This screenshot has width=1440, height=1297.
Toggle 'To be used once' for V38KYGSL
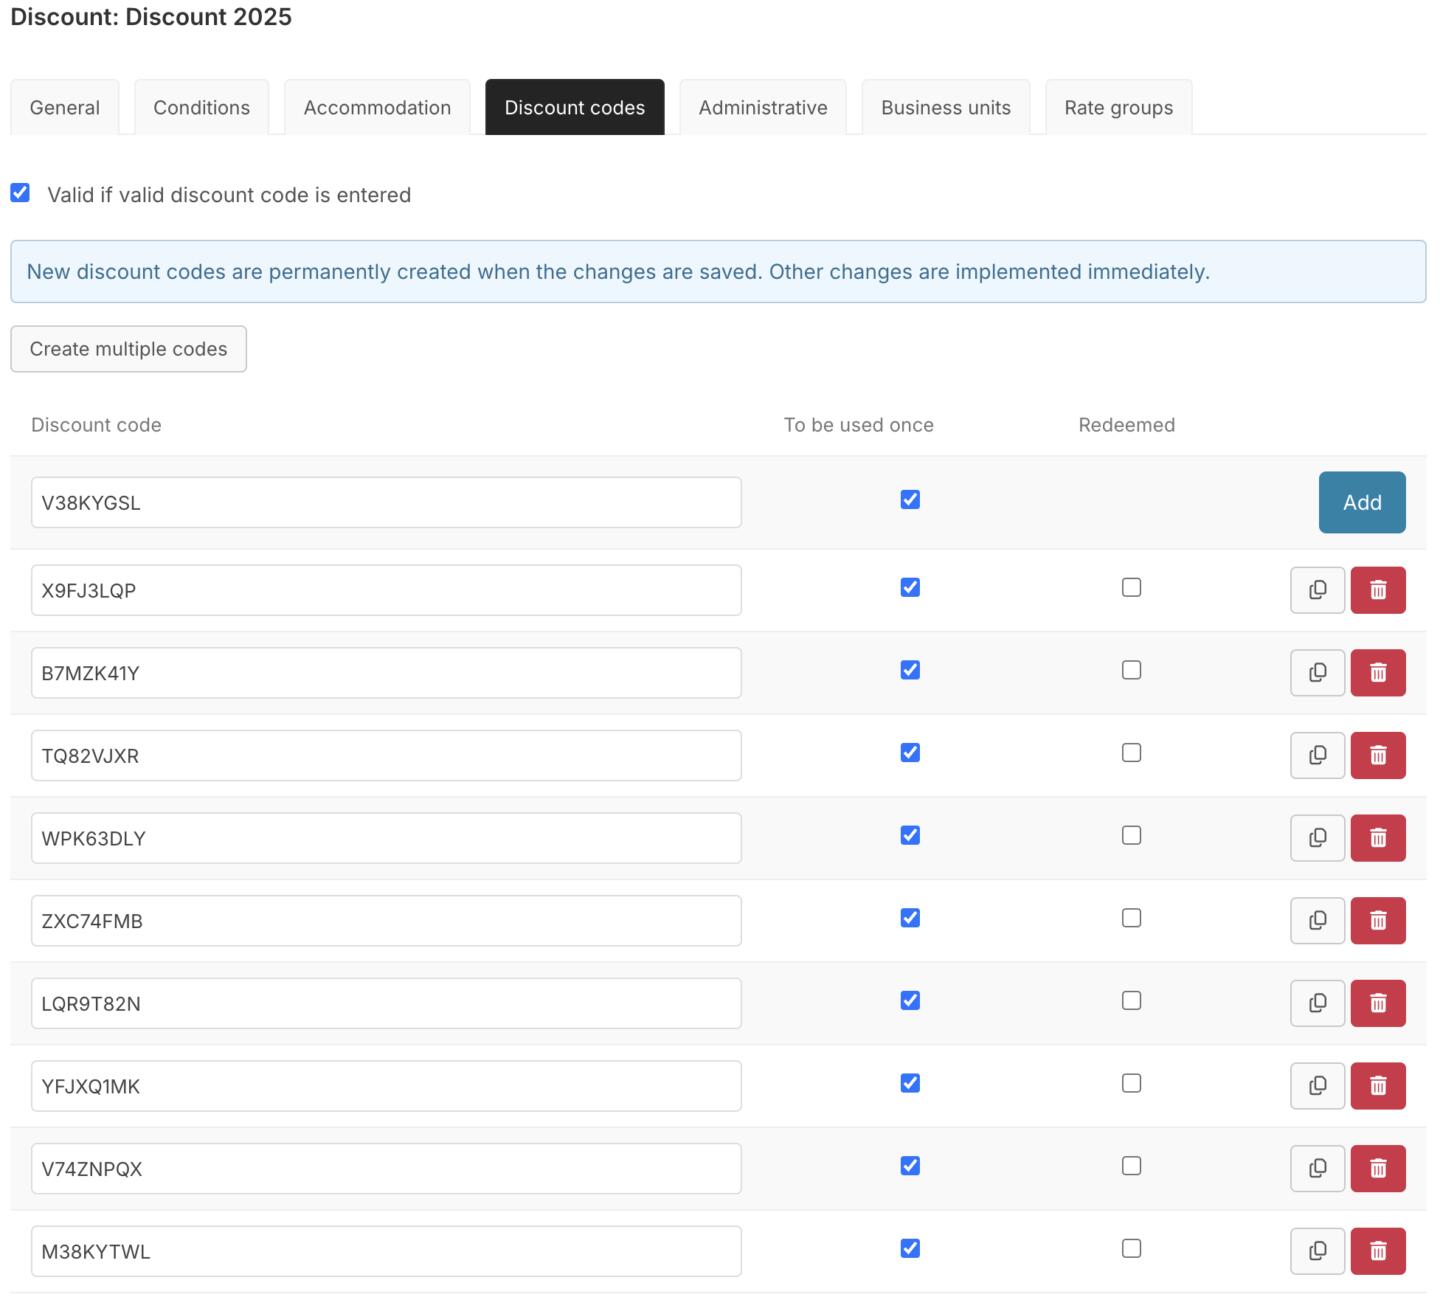pyautogui.click(x=910, y=499)
